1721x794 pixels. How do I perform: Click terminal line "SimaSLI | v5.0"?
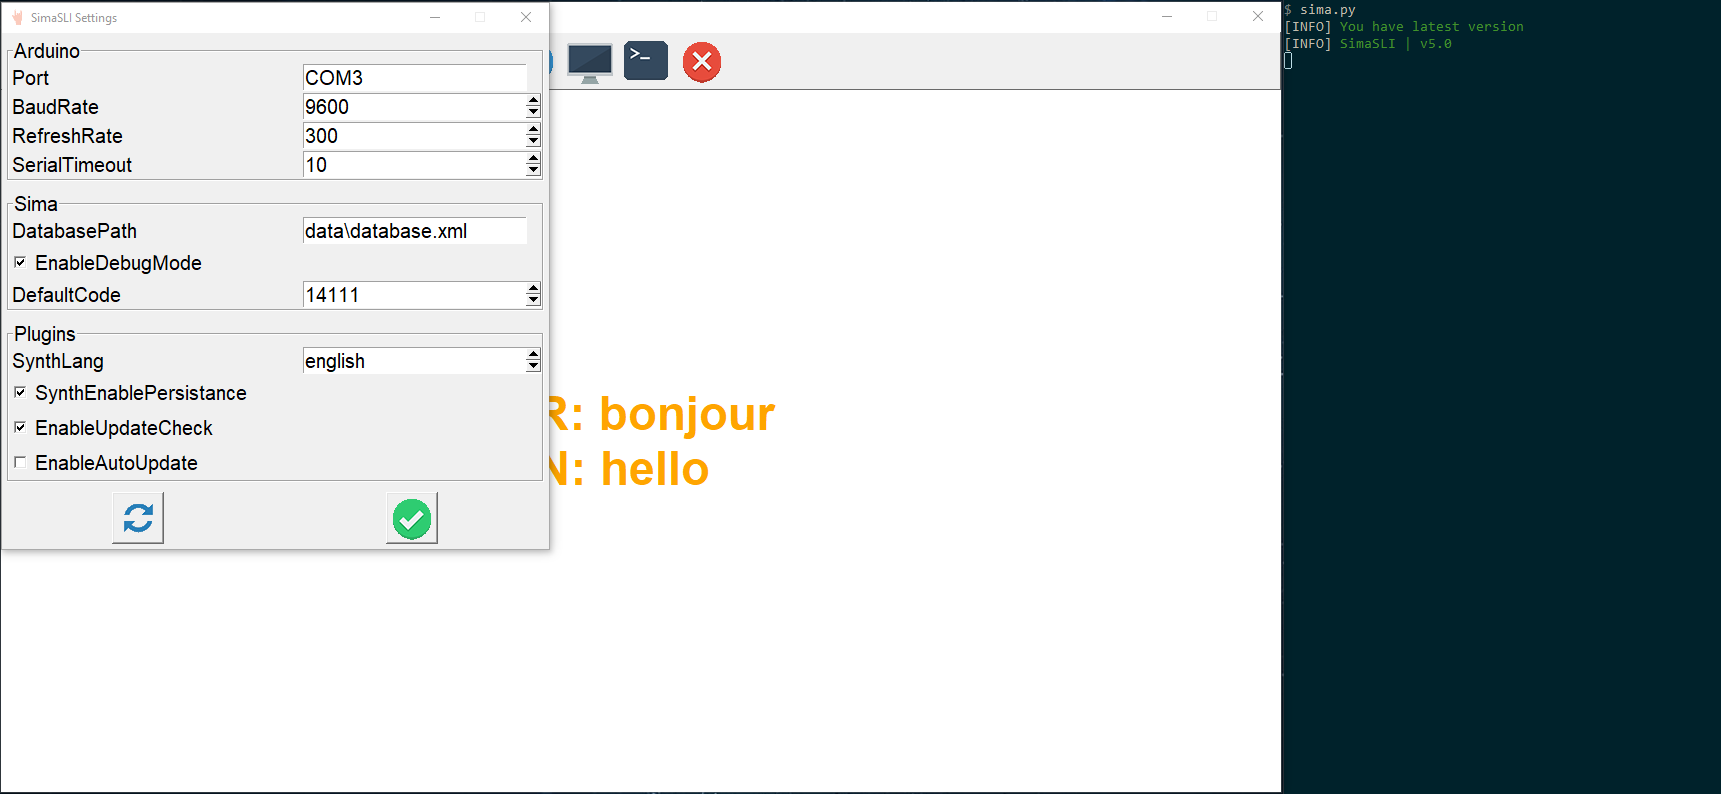[x=1396, y=44]
